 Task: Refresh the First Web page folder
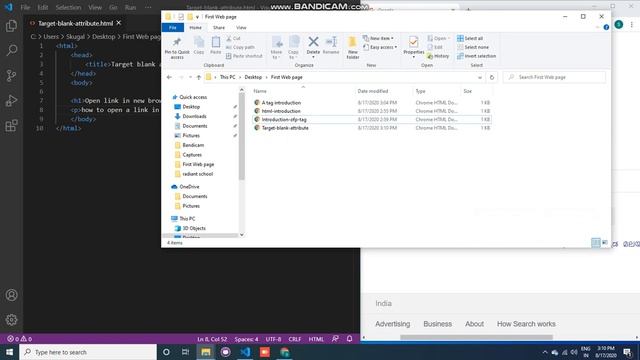coord(492,77)
